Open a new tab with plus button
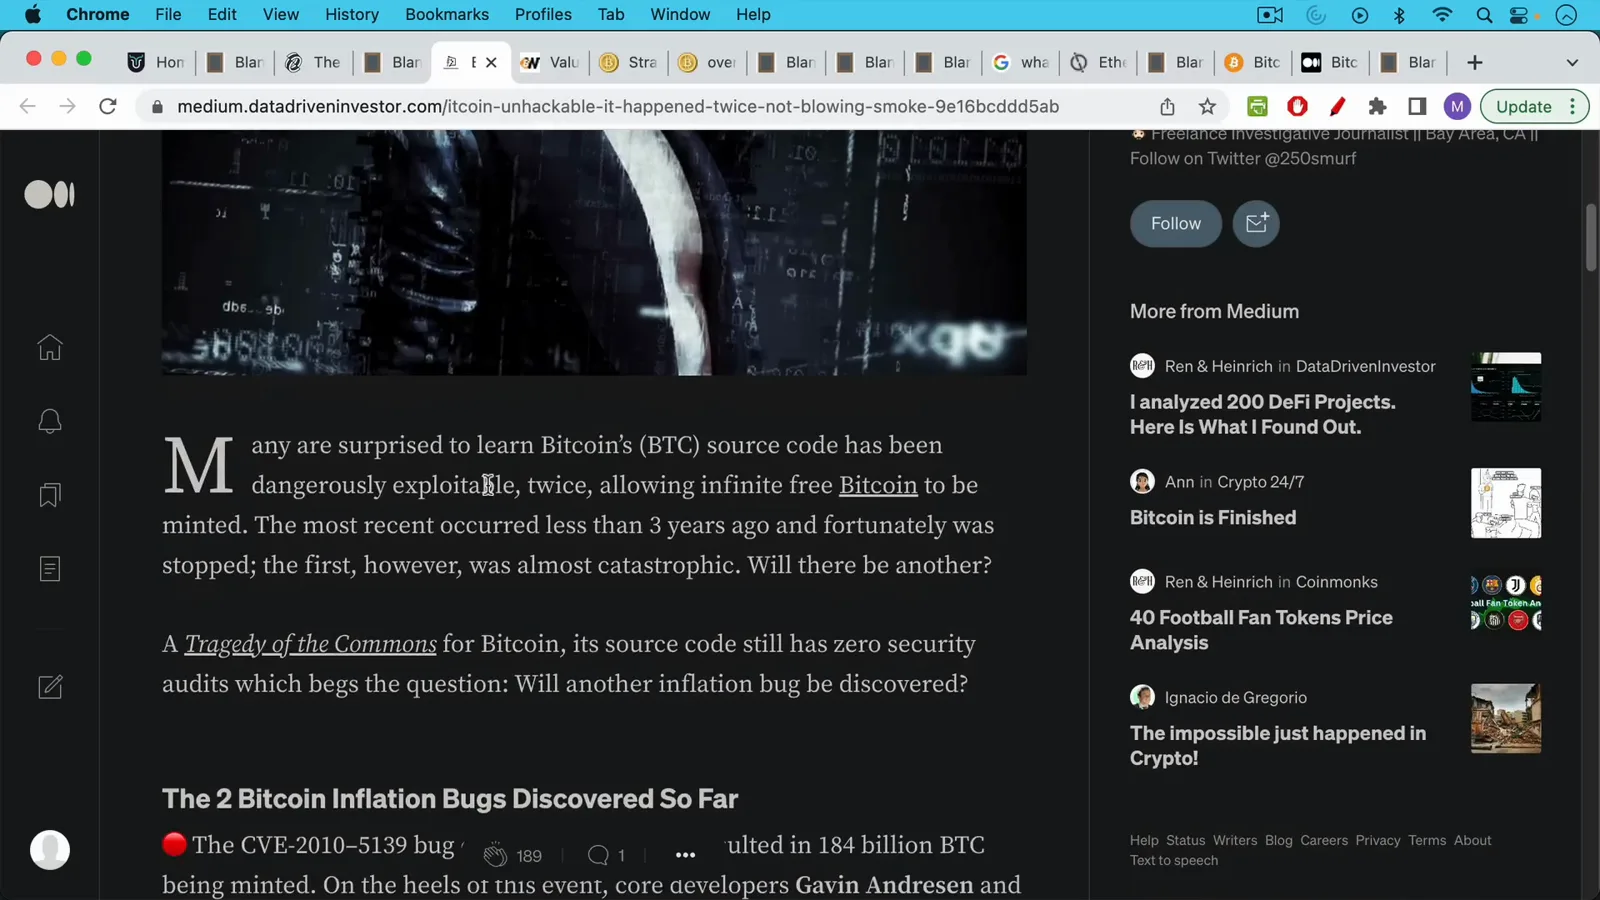The image size is (1600, 900). (1474, 62)
